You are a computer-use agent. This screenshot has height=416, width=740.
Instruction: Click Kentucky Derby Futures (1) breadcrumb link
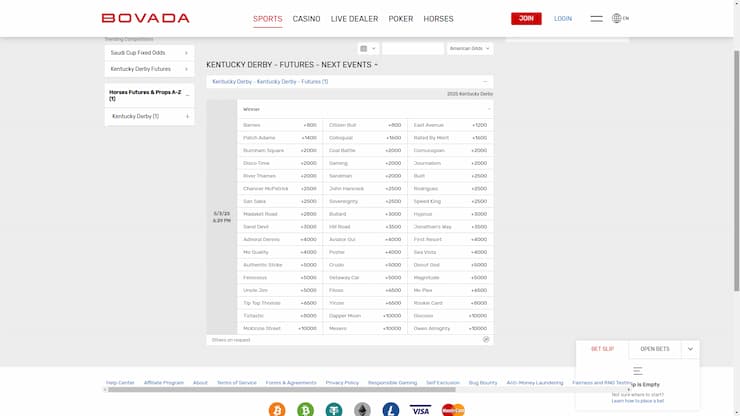pyautogui.click(x=270, y=82)
